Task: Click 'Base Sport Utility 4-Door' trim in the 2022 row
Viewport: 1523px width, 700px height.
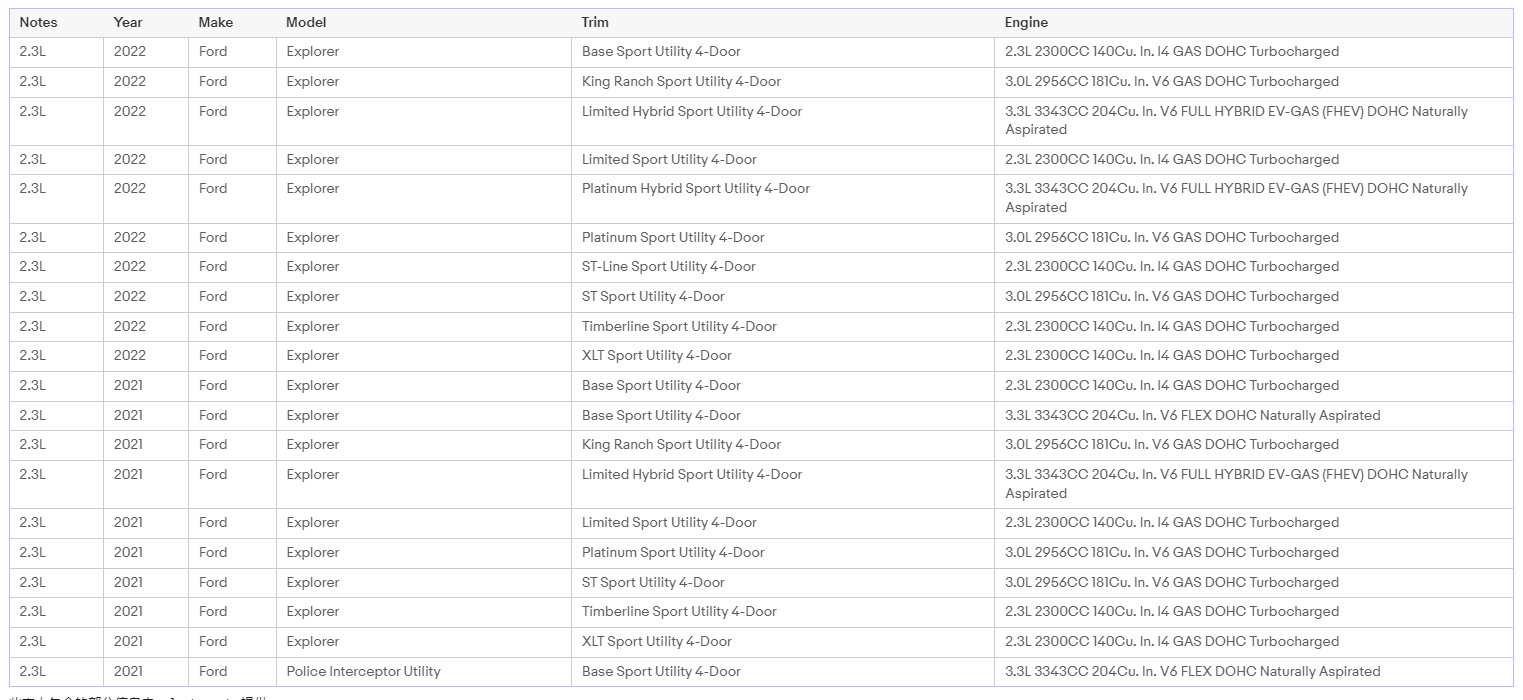Action: [661, 51]
